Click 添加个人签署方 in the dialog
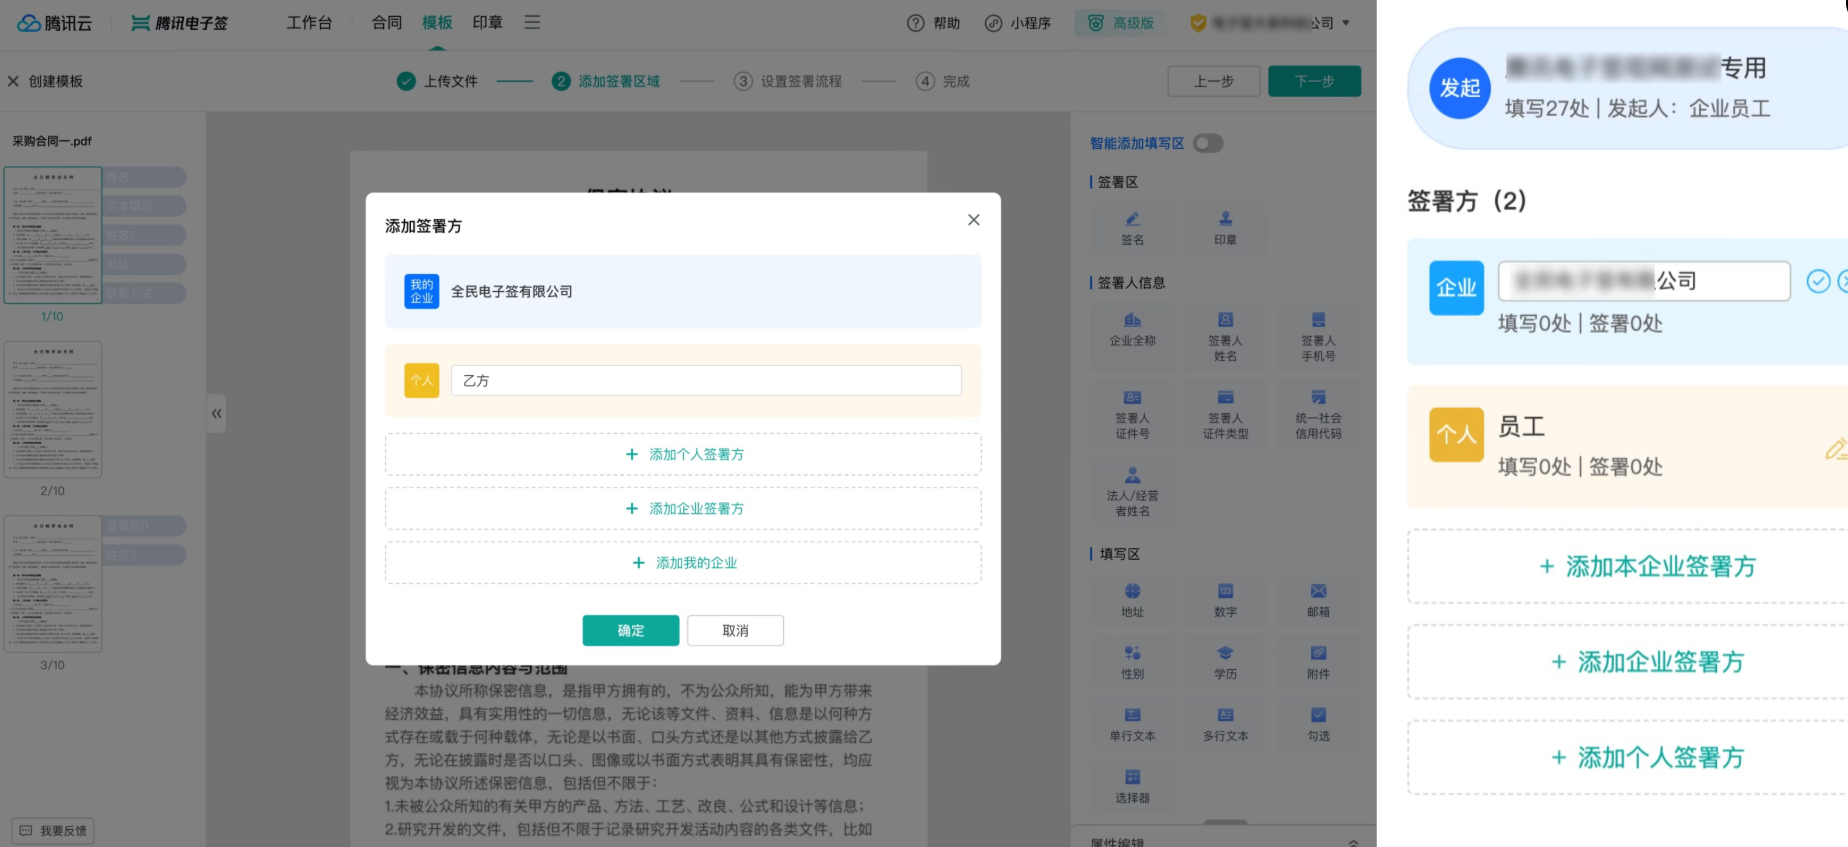 coord(683,454)
